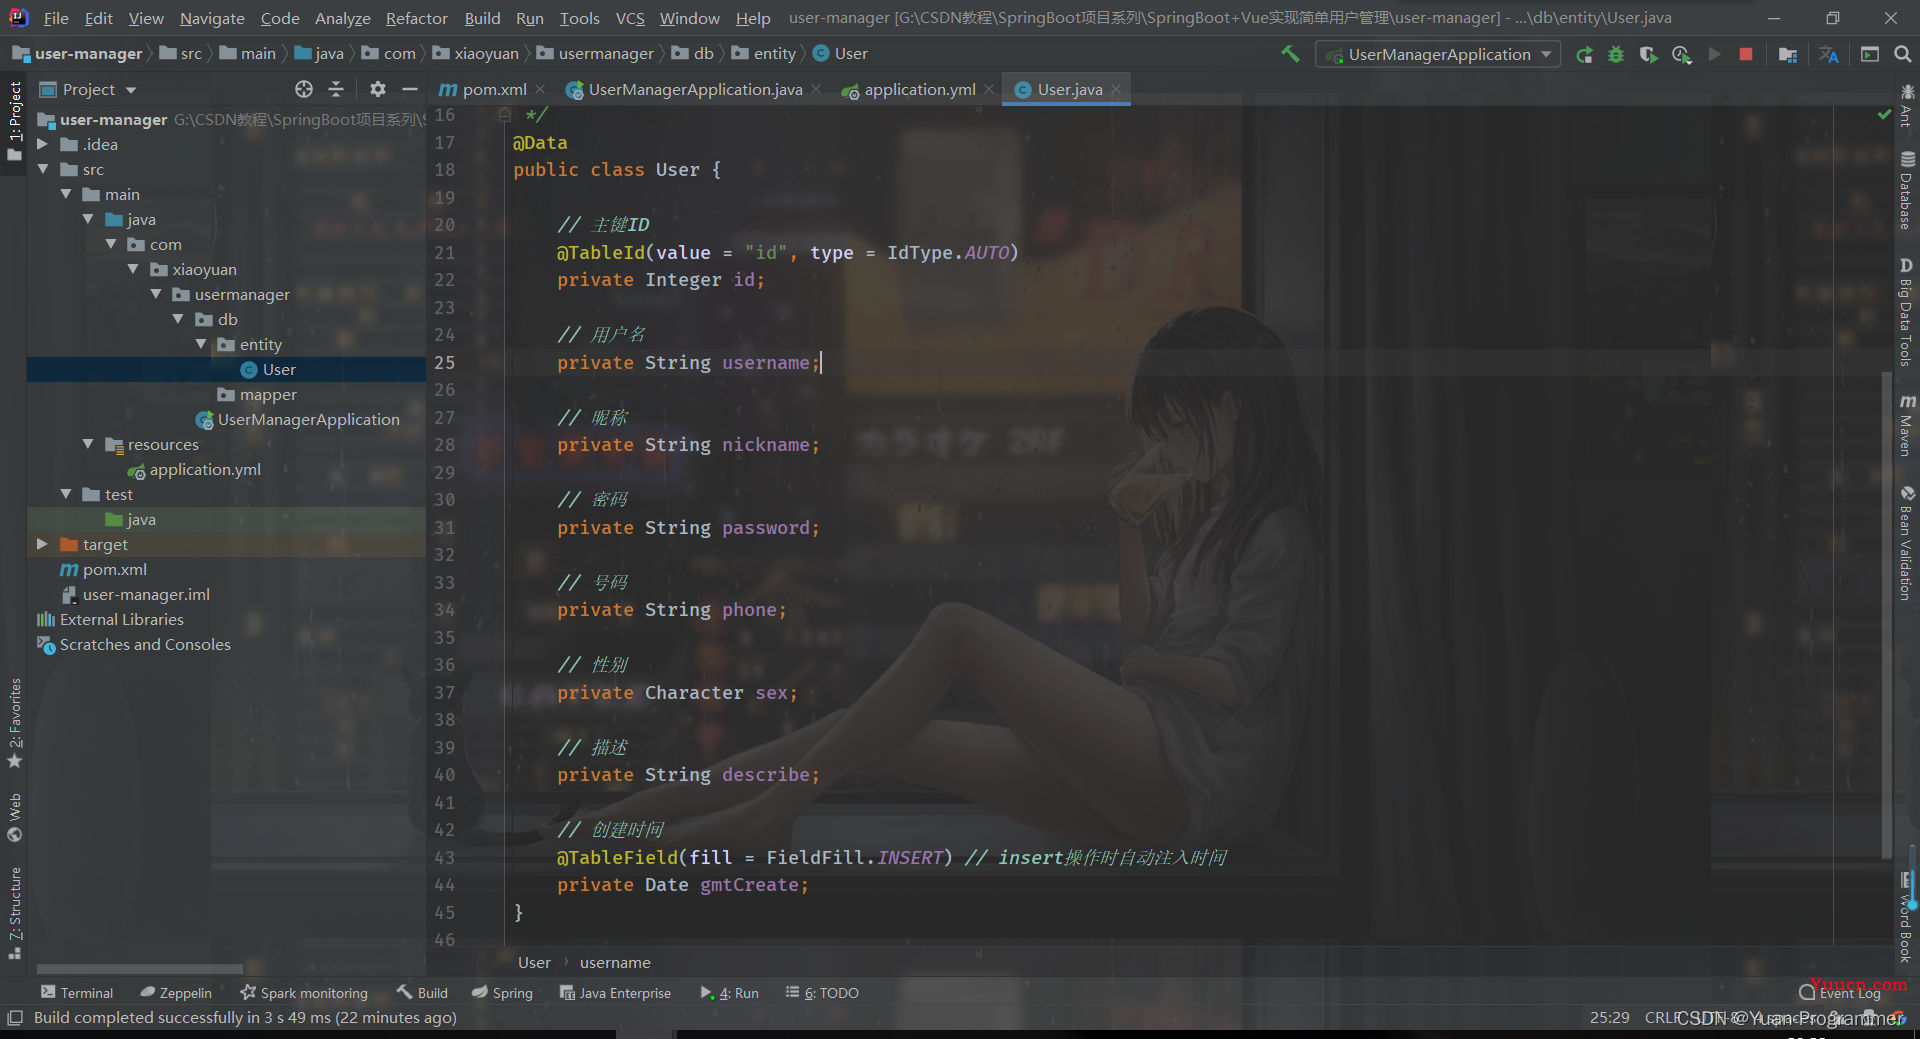This screenshot has width=1920, height=1039.
Task: Collapse the xiaoyuan package
Action: (x=132, y=269)
